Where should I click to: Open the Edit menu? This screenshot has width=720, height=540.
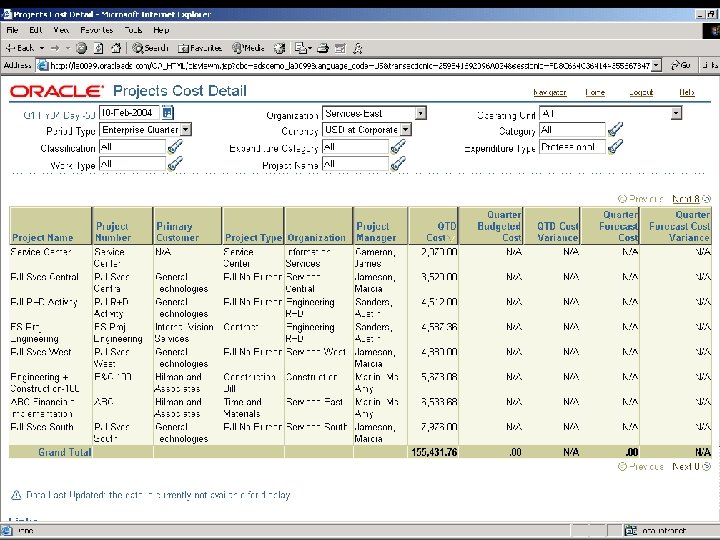(x=35, y=30)
